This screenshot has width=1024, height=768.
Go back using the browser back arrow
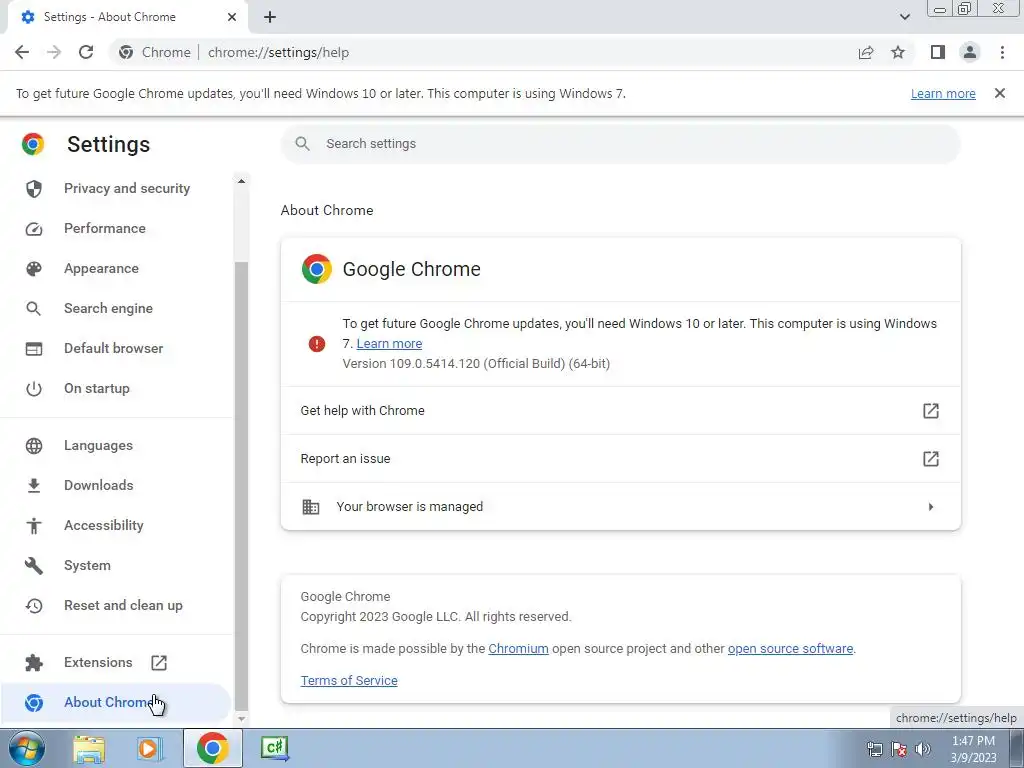[x=22, y=52]
